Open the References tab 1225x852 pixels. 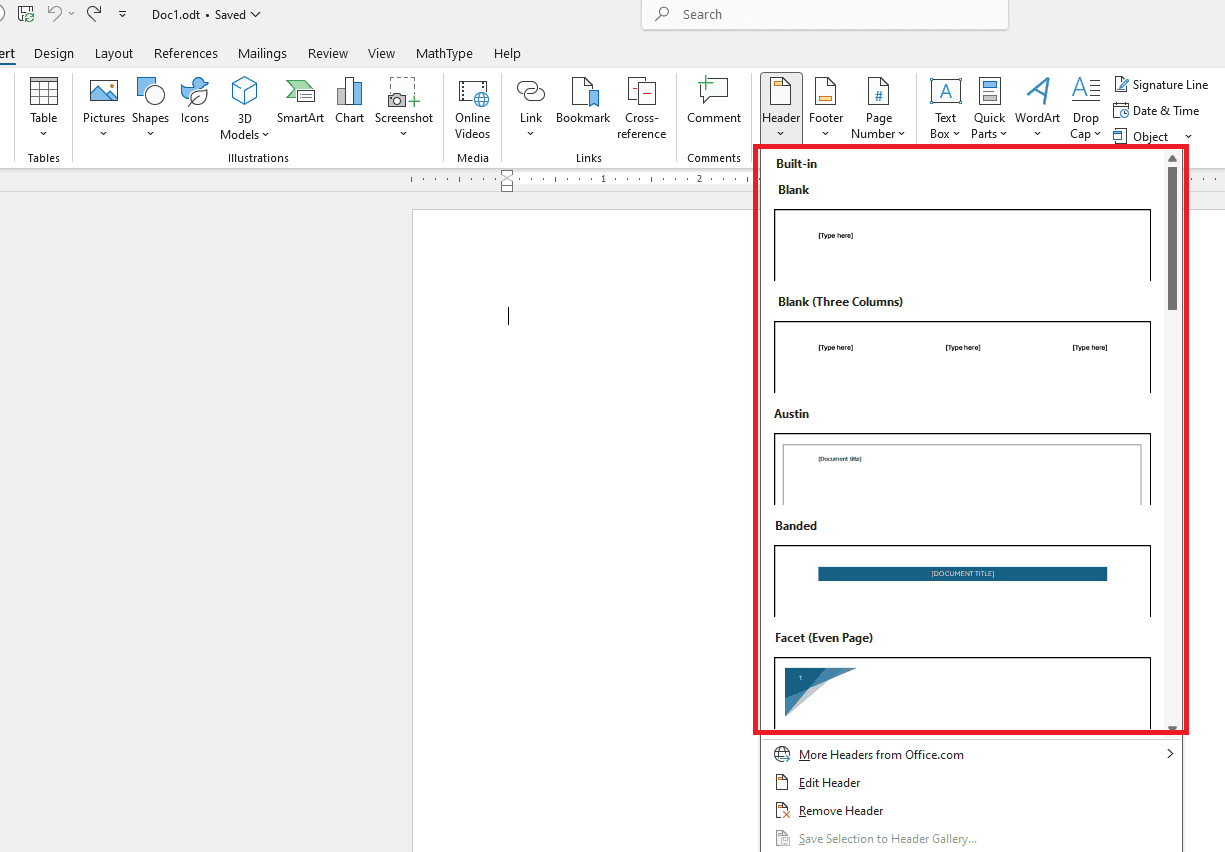[x=186, y=53]
